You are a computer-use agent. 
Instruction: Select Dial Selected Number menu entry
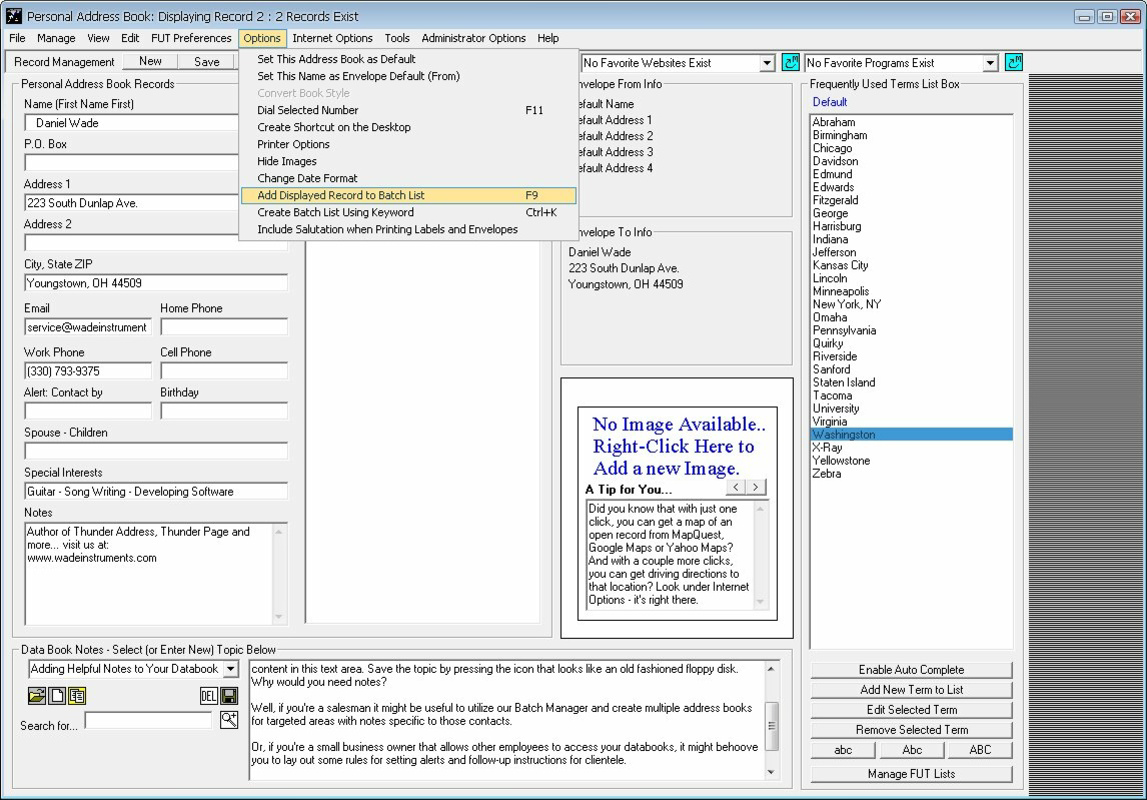point(408,110)
